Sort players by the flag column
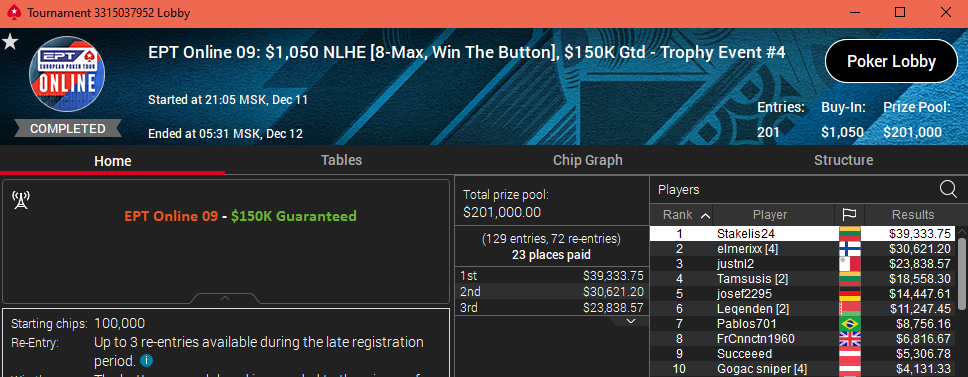The width and height of the screenshot is (968, 377). click(x=849, y=215)
